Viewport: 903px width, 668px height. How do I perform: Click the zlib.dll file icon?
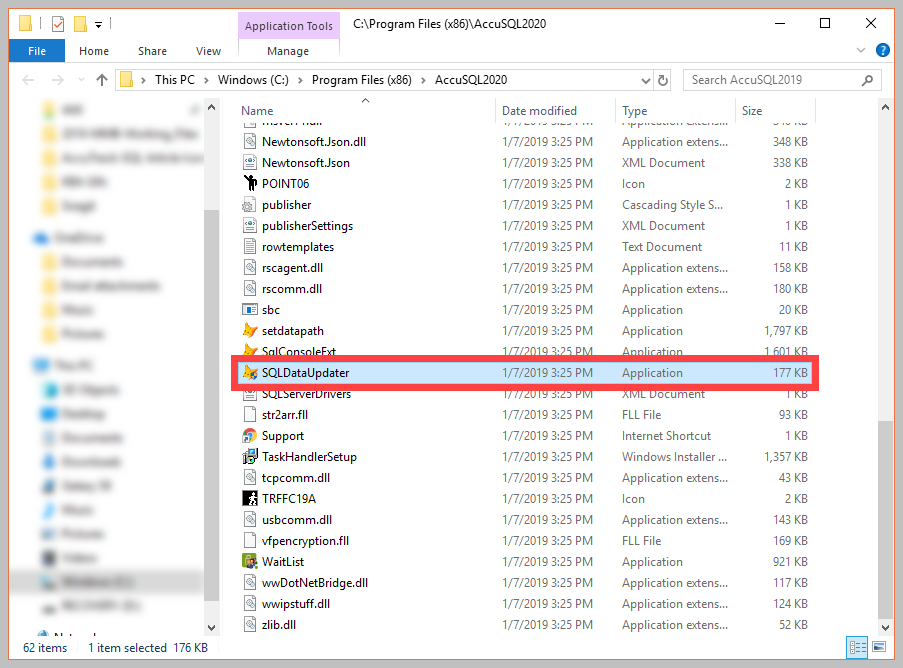(250, 625)
